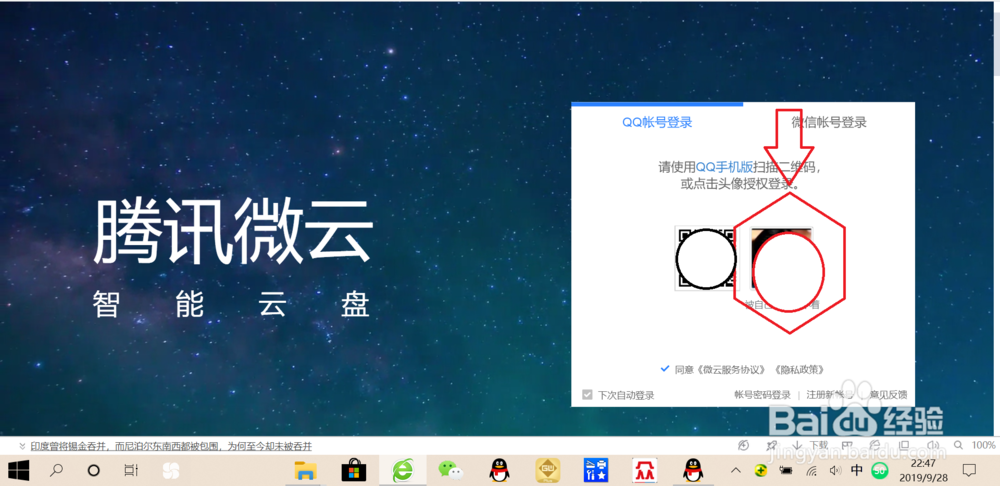Click the green e browser taskbar icon
The height and width of the screenshot is (486, 1000).
[402, 471]
